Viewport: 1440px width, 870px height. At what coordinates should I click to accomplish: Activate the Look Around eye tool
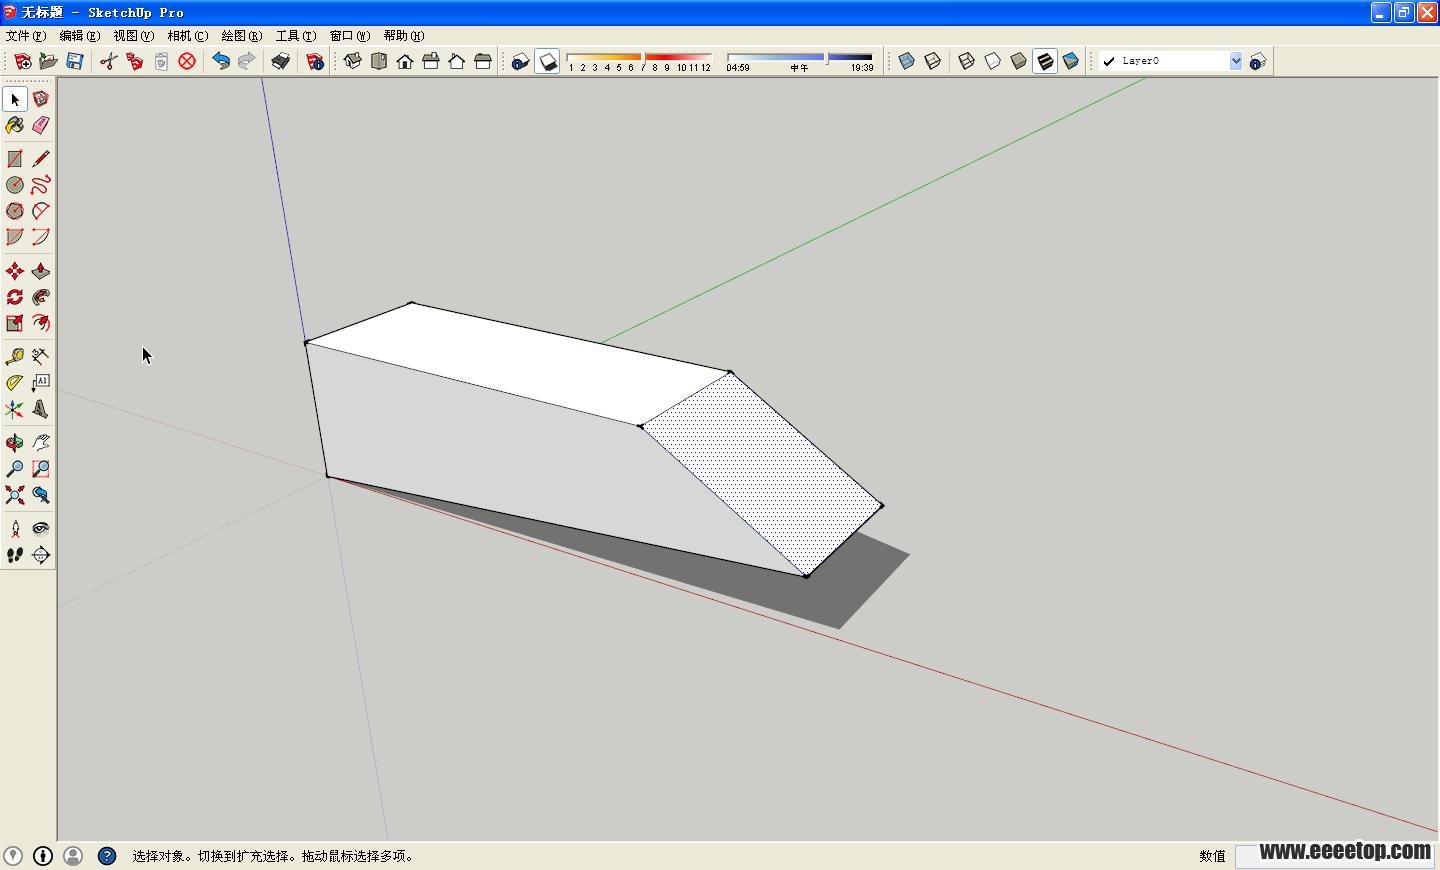point(41,529)
